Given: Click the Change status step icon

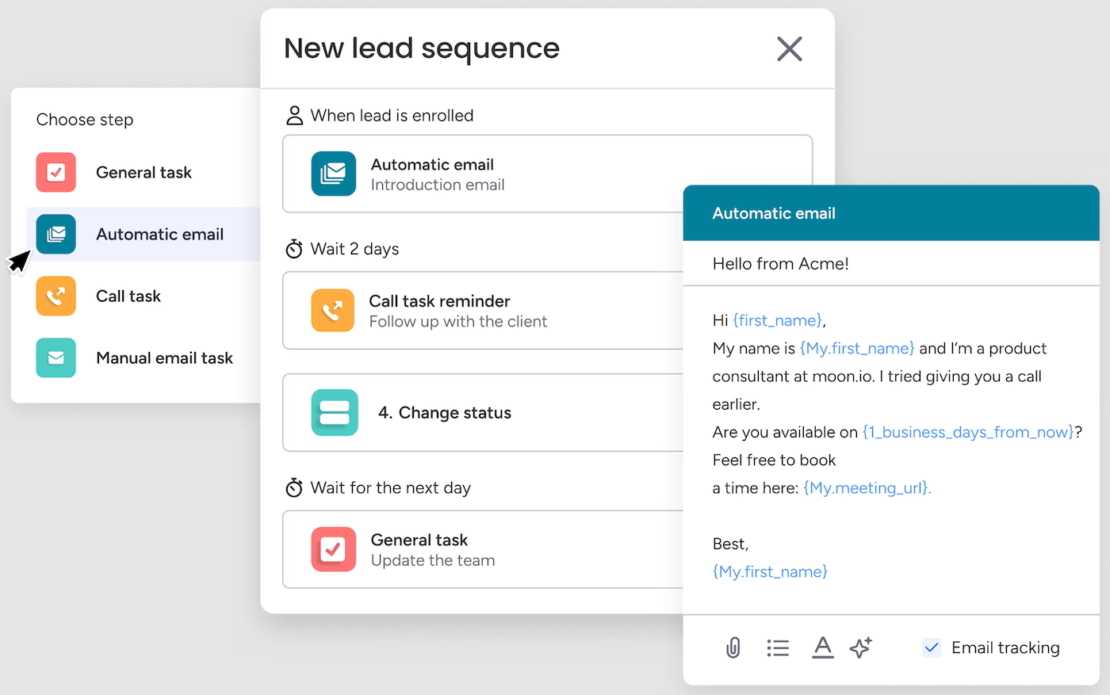Looking at the screenshot, I should click(x=334, y=412).
